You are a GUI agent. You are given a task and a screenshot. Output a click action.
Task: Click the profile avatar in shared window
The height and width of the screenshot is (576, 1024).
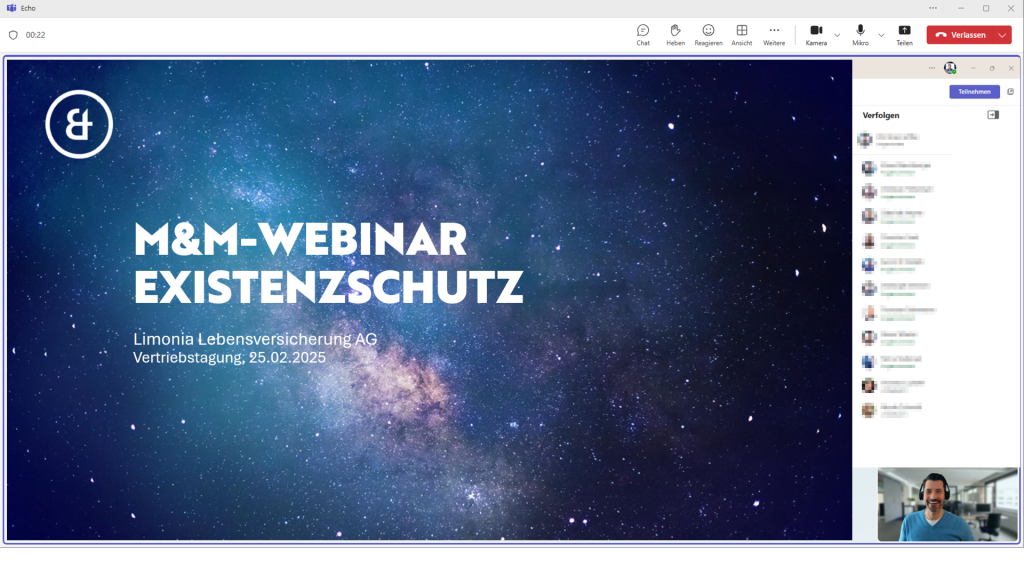point(950,68)
